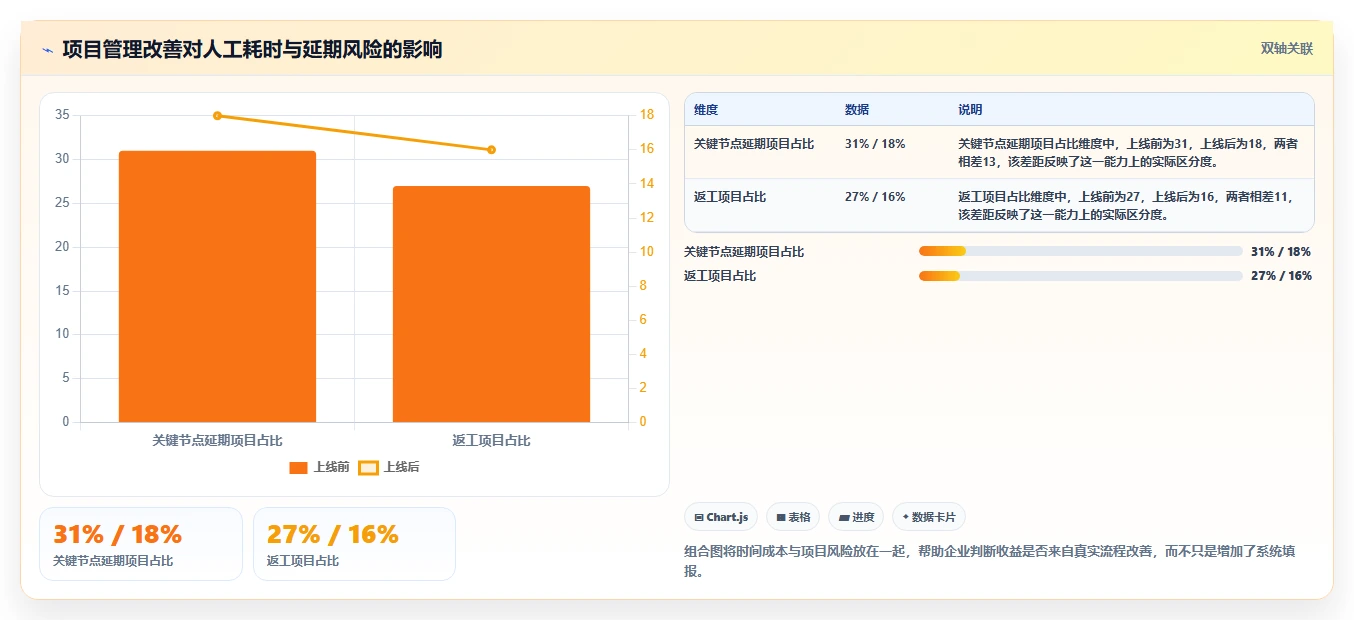Click table data cell 27% / 16%
Screen dimensions: 1354x620
pos(875,197)
